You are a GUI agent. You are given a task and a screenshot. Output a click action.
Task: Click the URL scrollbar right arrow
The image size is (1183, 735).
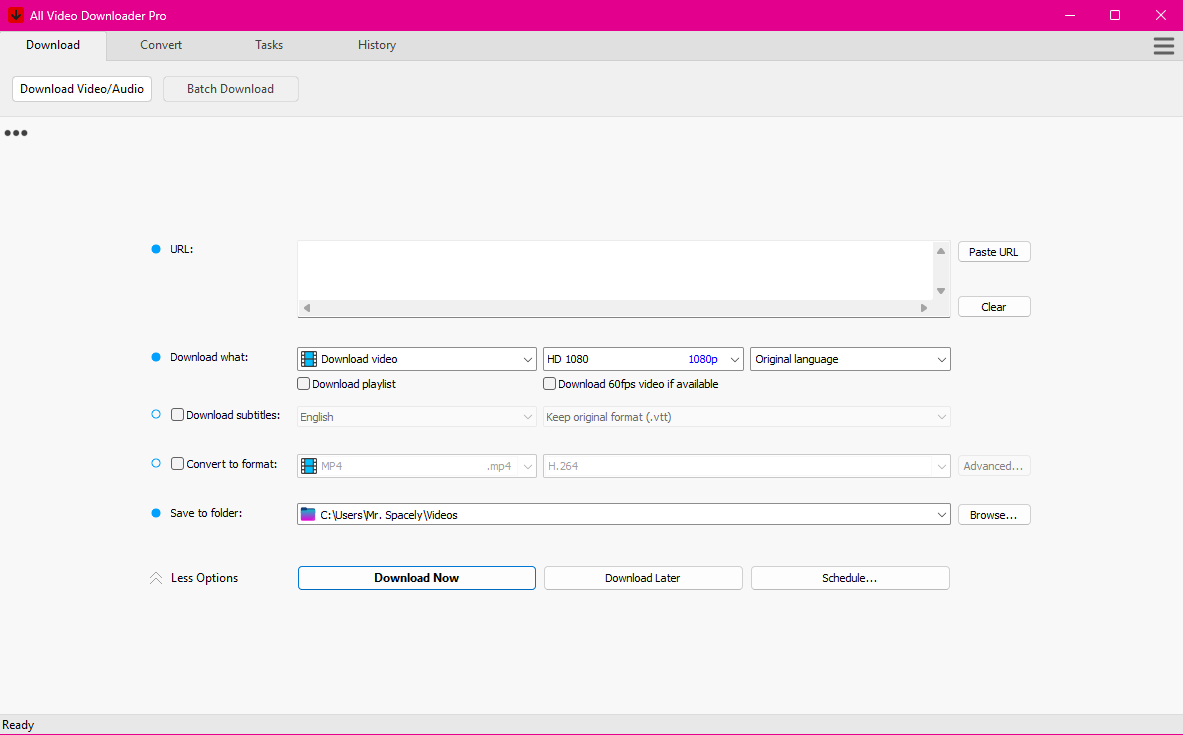pyautogui.click(x=924, y=308)
